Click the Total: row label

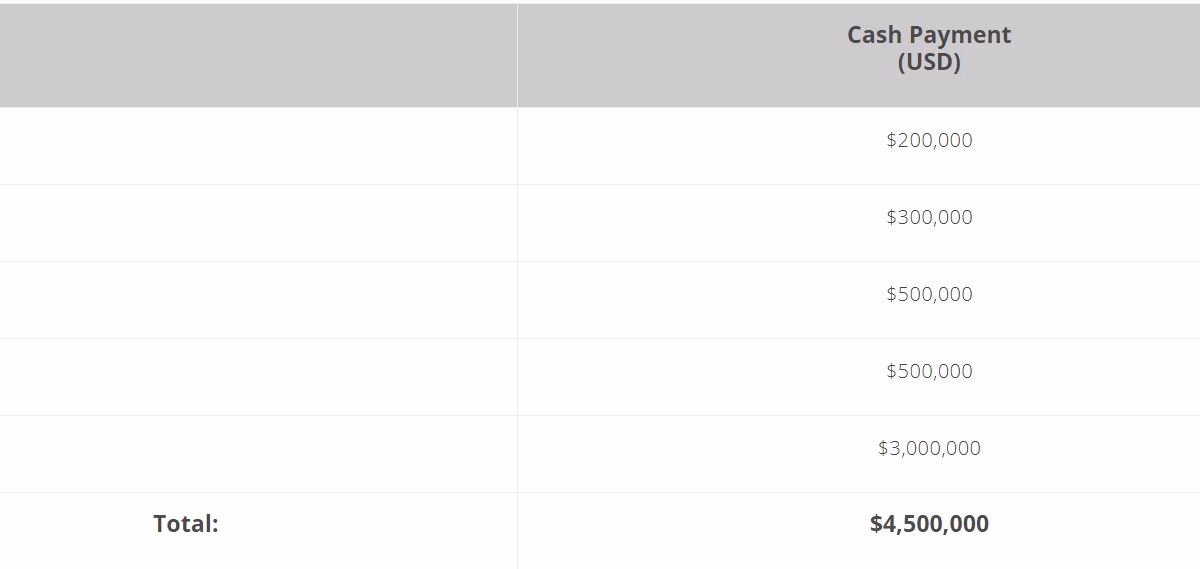(186, 524)
